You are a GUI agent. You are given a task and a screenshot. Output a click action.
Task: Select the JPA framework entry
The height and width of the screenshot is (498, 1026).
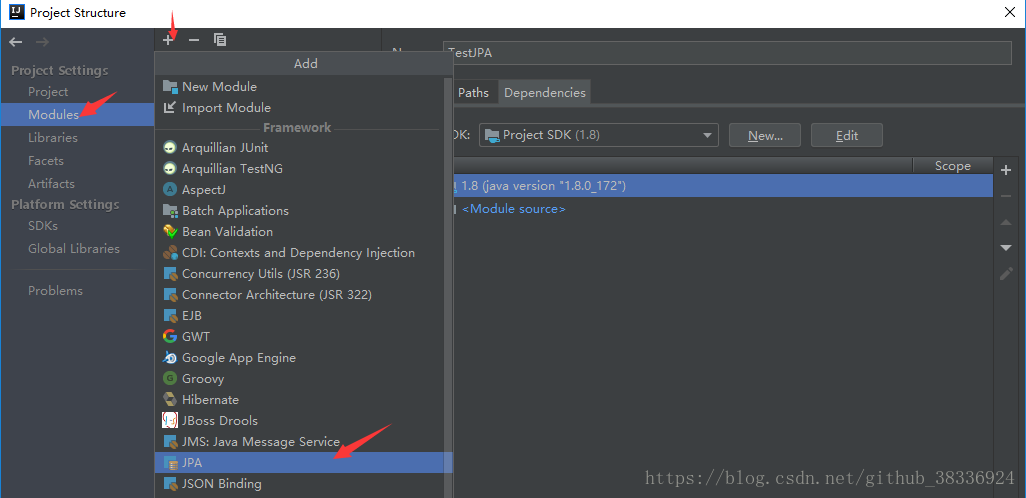(x=303, y=463)
